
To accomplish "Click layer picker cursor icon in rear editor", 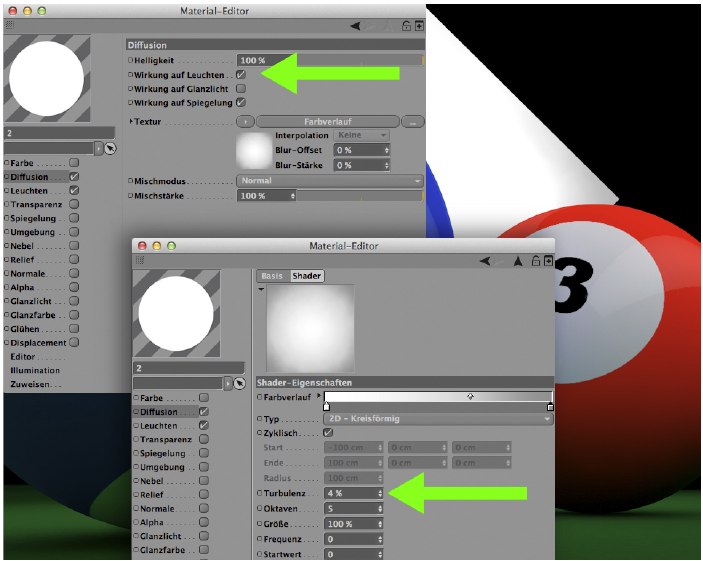I will (x=110, y=148).
